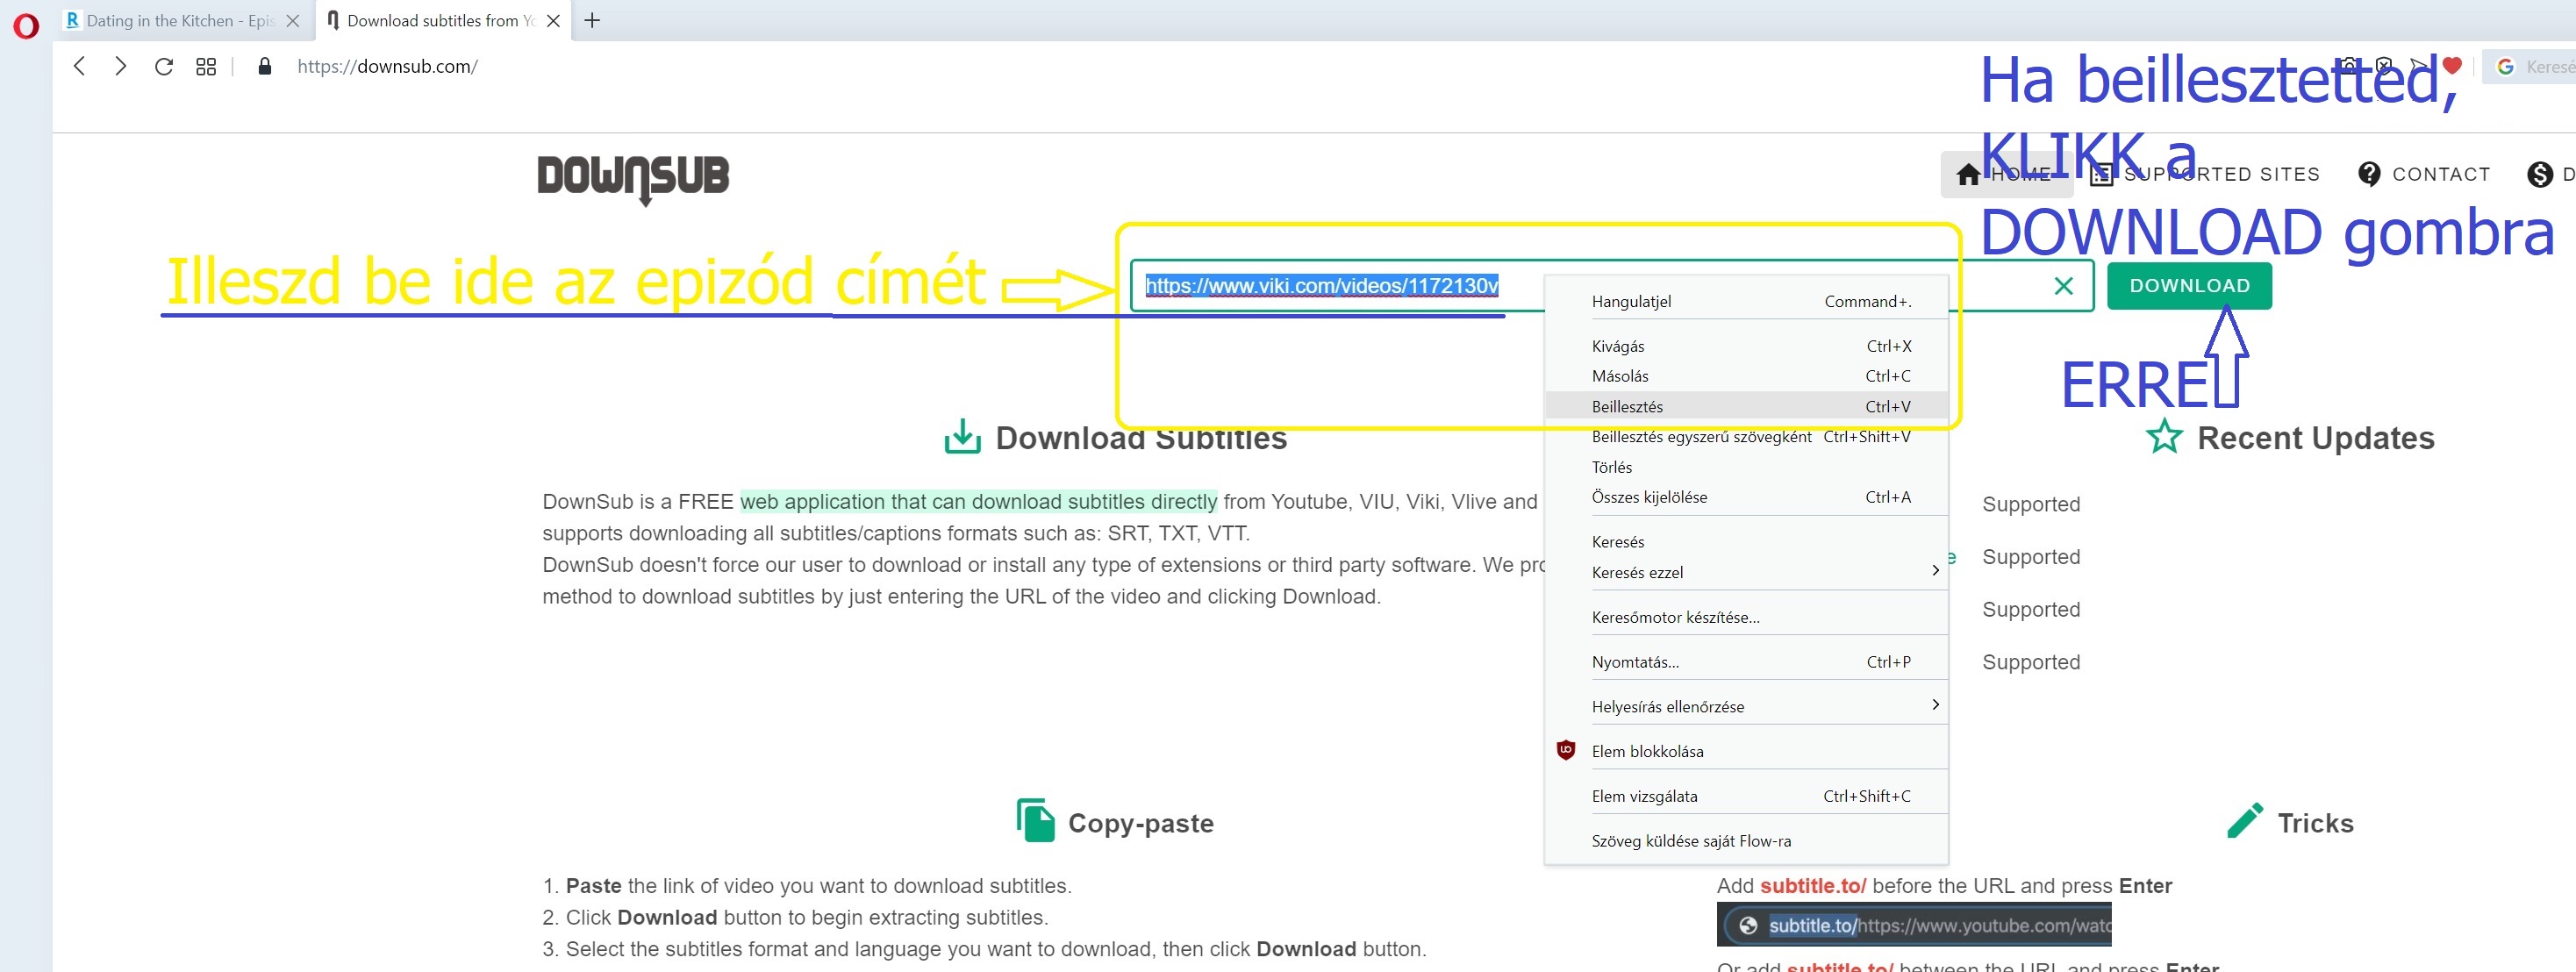Click the first Supported entry under Recent Updates
The image size is (2576, 972).
pos(2031,504)
